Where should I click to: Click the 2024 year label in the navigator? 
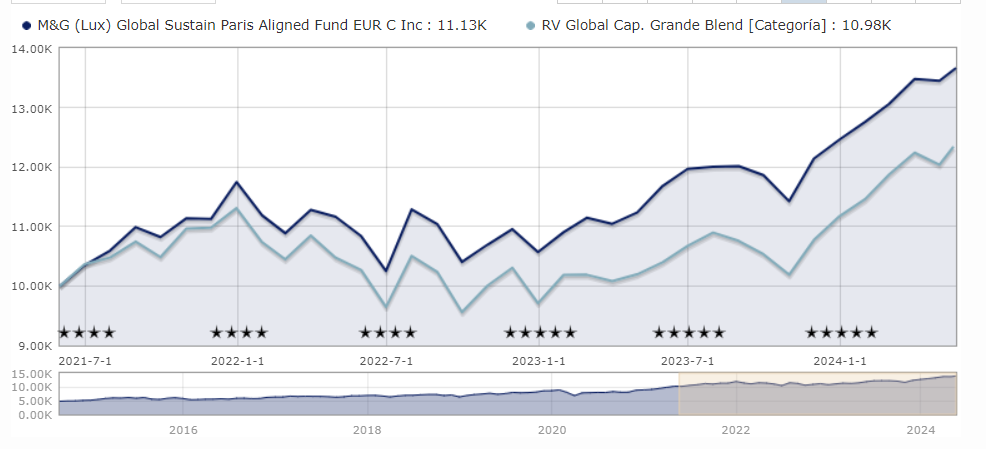coord(920,430)
